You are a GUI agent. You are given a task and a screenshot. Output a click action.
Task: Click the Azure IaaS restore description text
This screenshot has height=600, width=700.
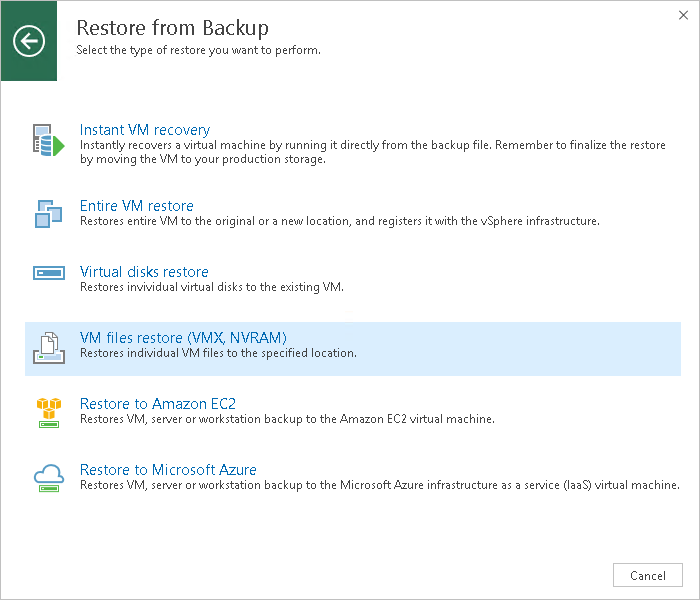pos(379,485)
